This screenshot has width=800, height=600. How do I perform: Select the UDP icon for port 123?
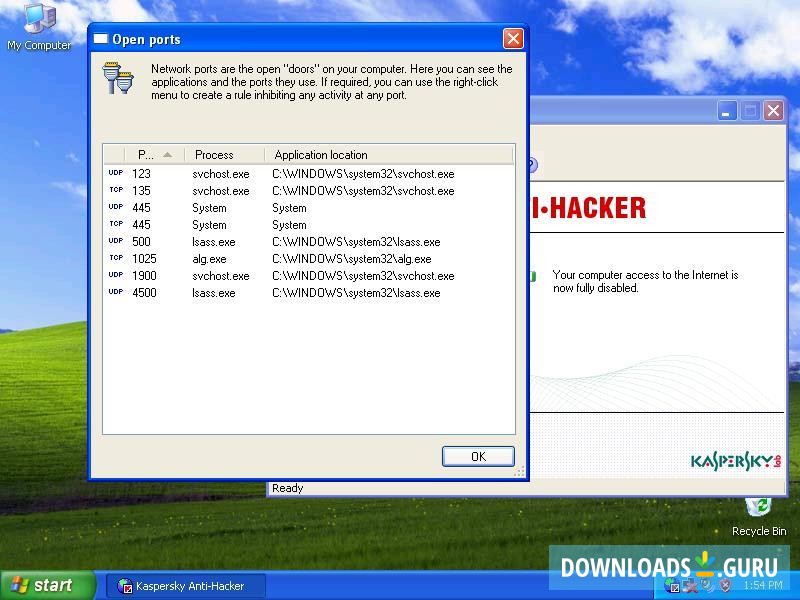coord(116,173)
